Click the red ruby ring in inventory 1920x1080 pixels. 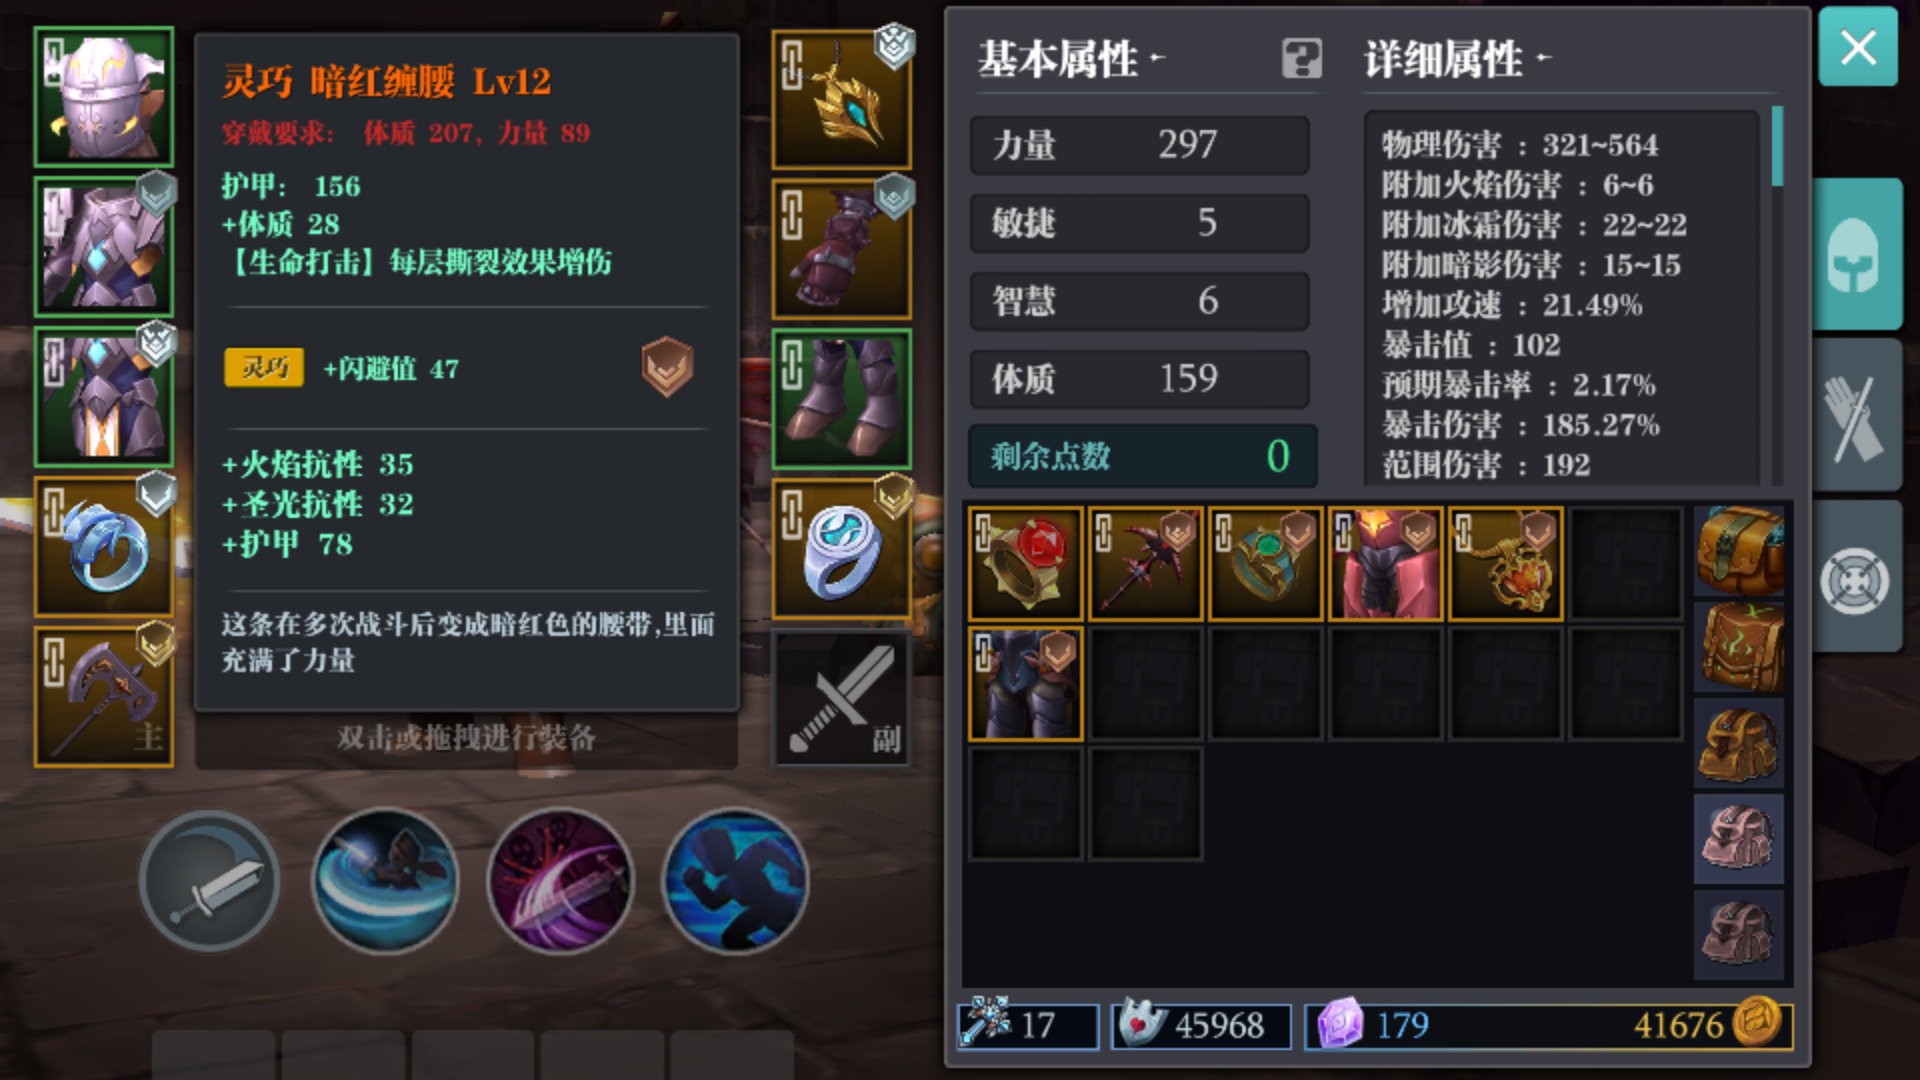point(1025,563)
